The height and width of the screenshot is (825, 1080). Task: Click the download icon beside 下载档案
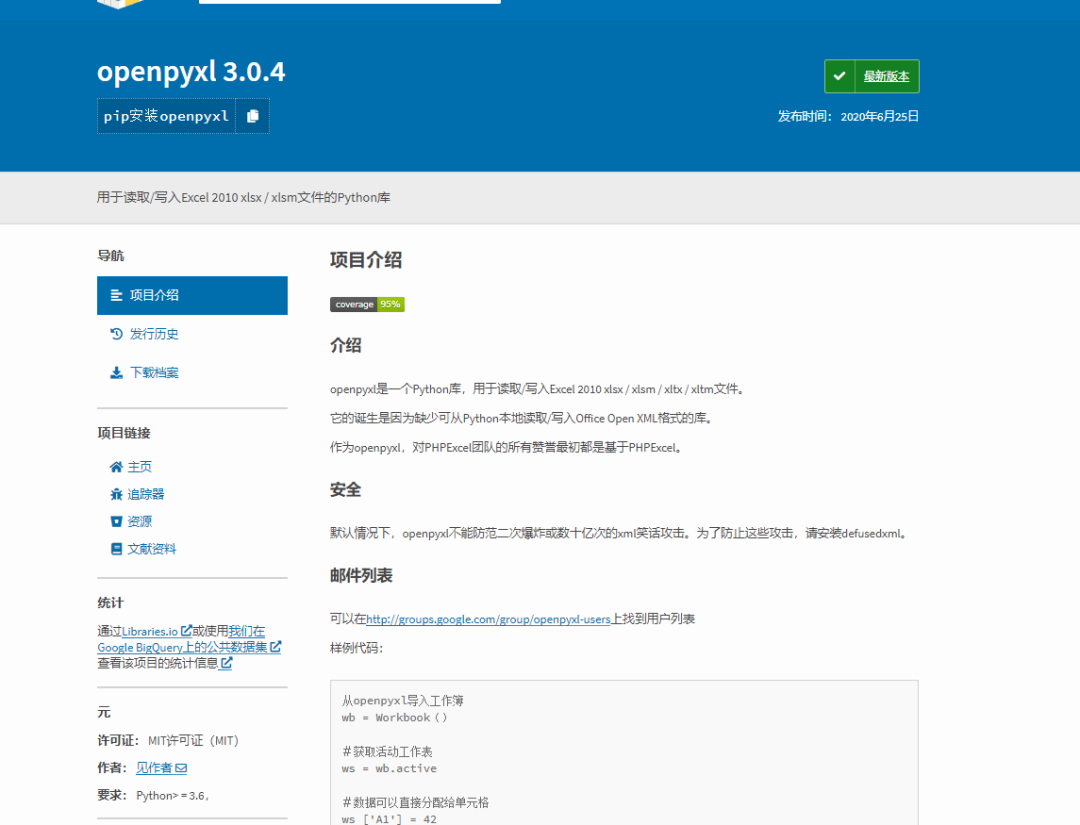point(116,373)
